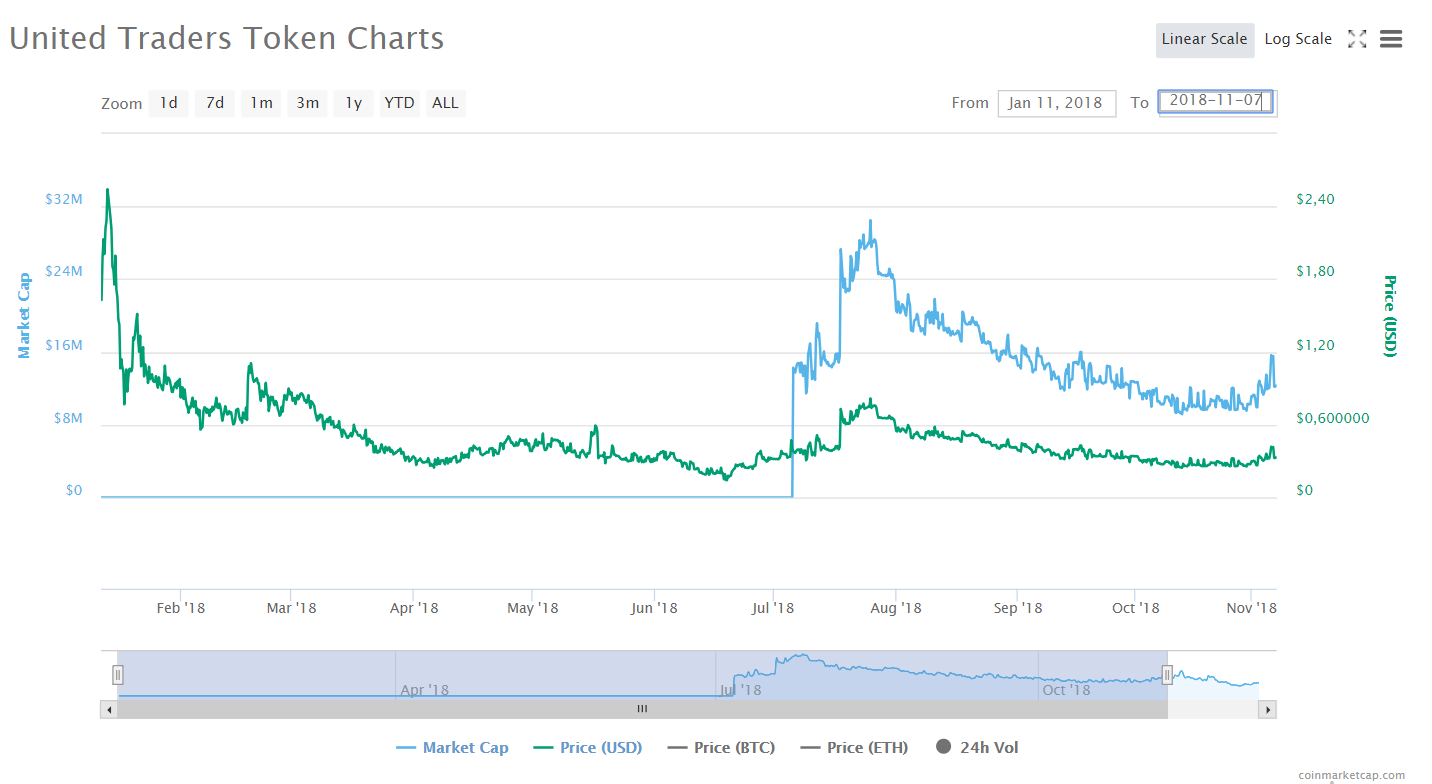Click the '$1,80' price axis label

(1315, 272)
